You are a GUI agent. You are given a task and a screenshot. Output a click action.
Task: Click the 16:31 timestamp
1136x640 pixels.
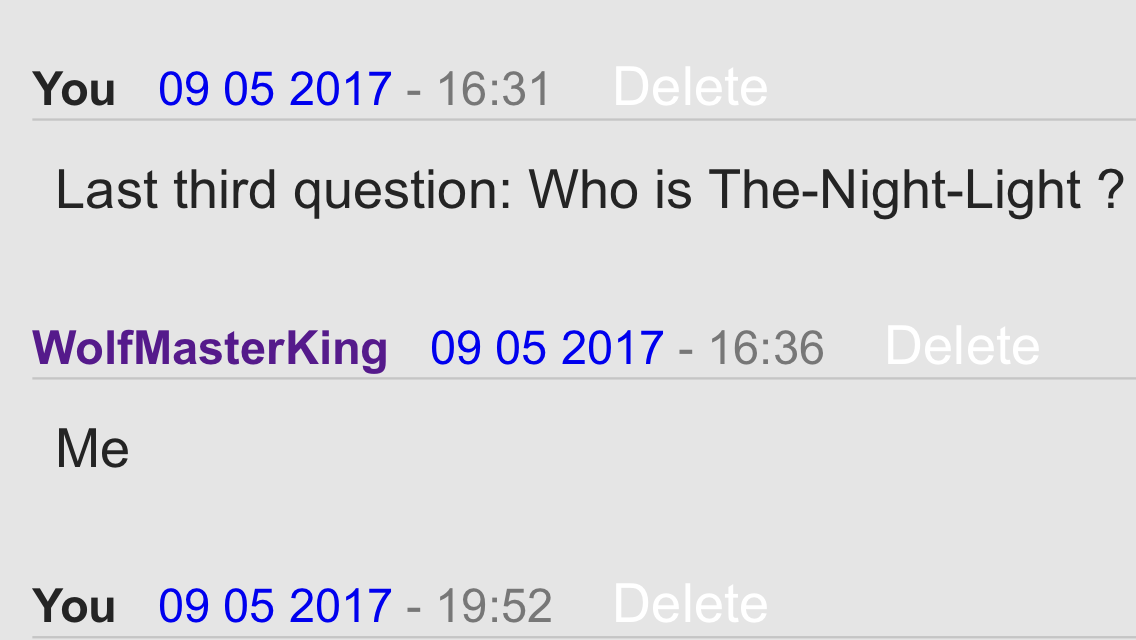[493, 89]
